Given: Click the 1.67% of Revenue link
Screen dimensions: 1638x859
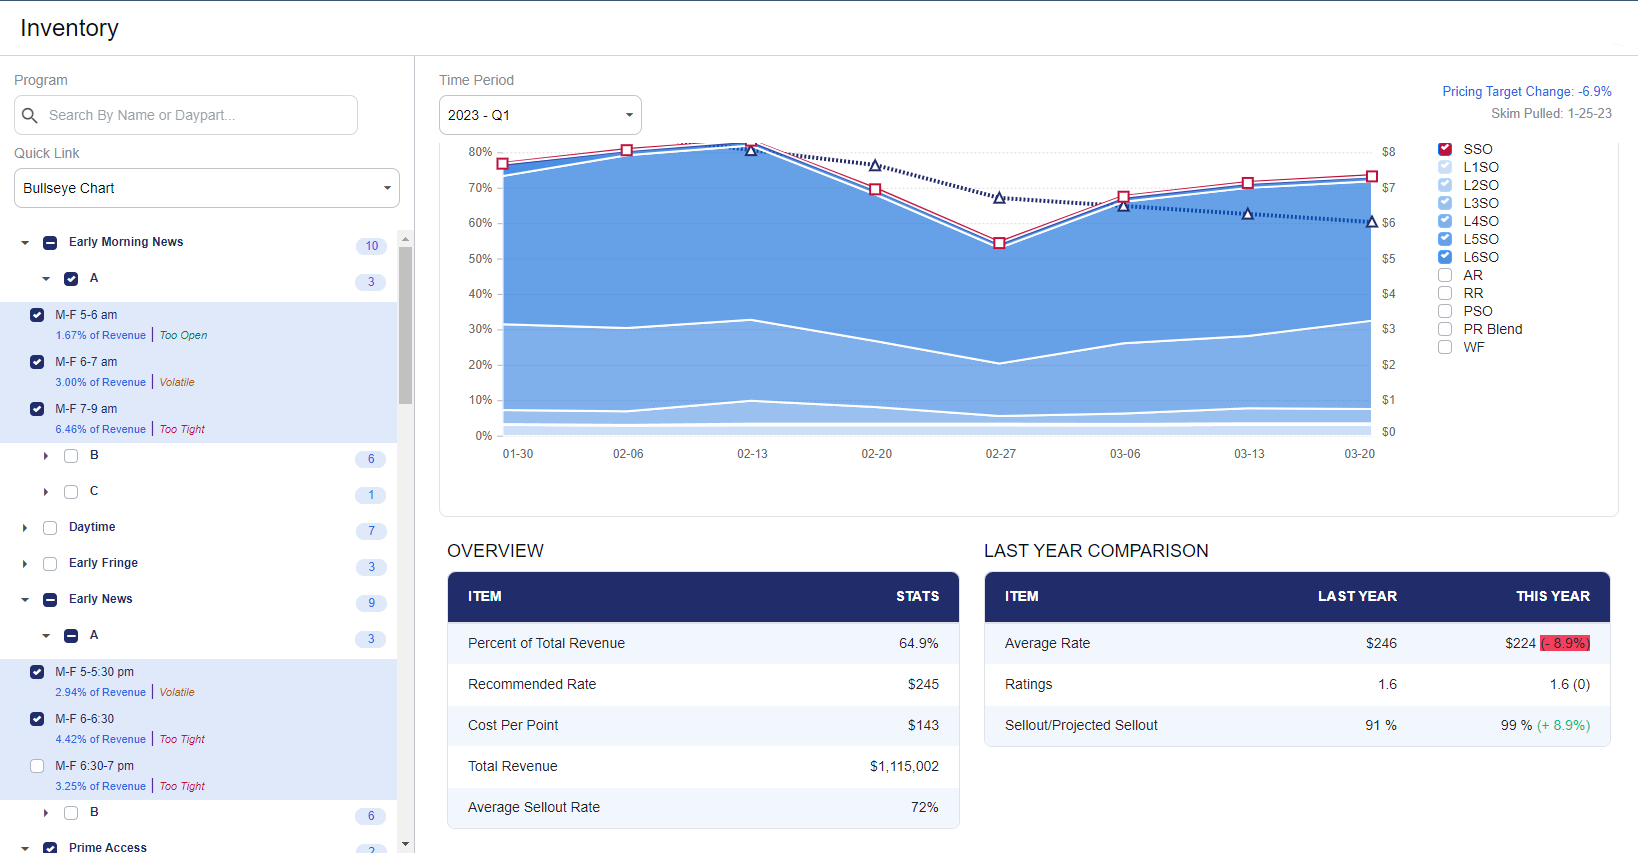Looking at the screenshot, I should (x=101, y=335).
